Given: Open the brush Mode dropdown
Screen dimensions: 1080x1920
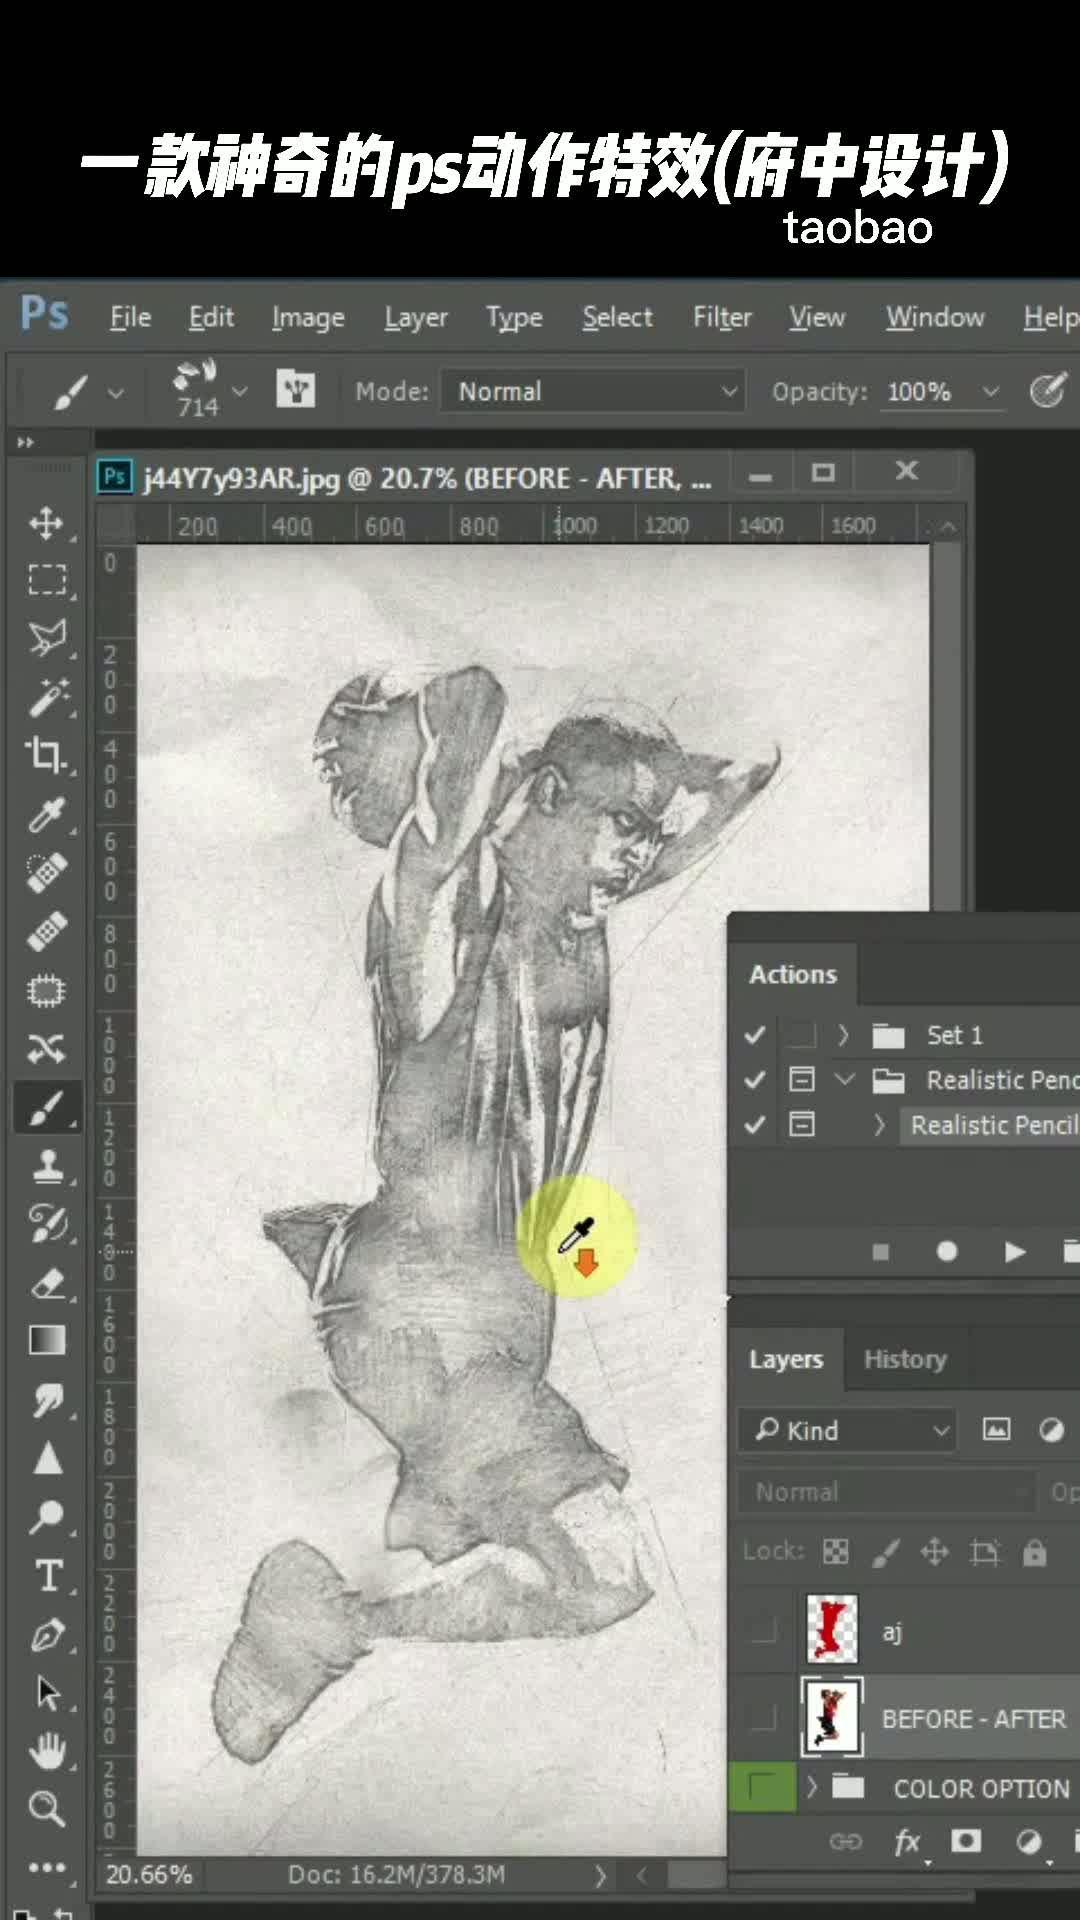Looking at the screenshot, I should (594, 392).
